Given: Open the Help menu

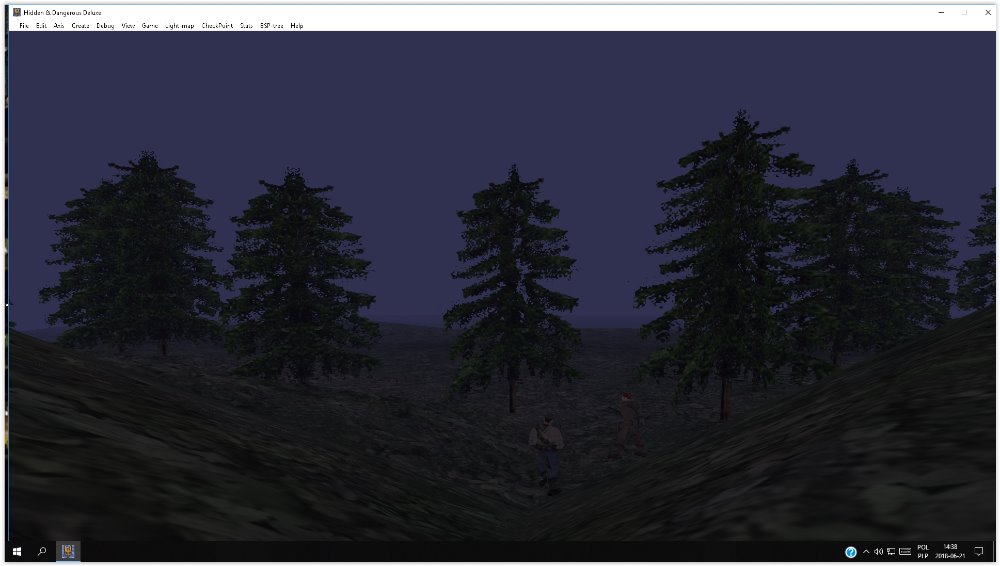Looking at the screenshot, I should (297, 25).
